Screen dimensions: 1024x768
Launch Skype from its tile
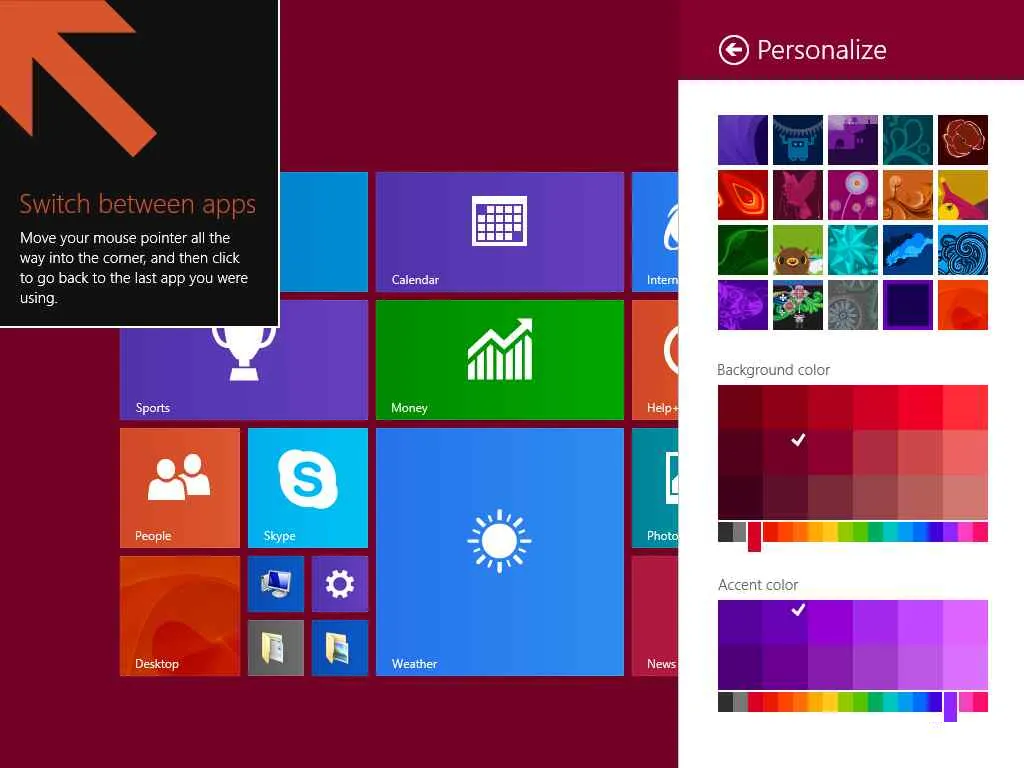(x=308, y=488)
